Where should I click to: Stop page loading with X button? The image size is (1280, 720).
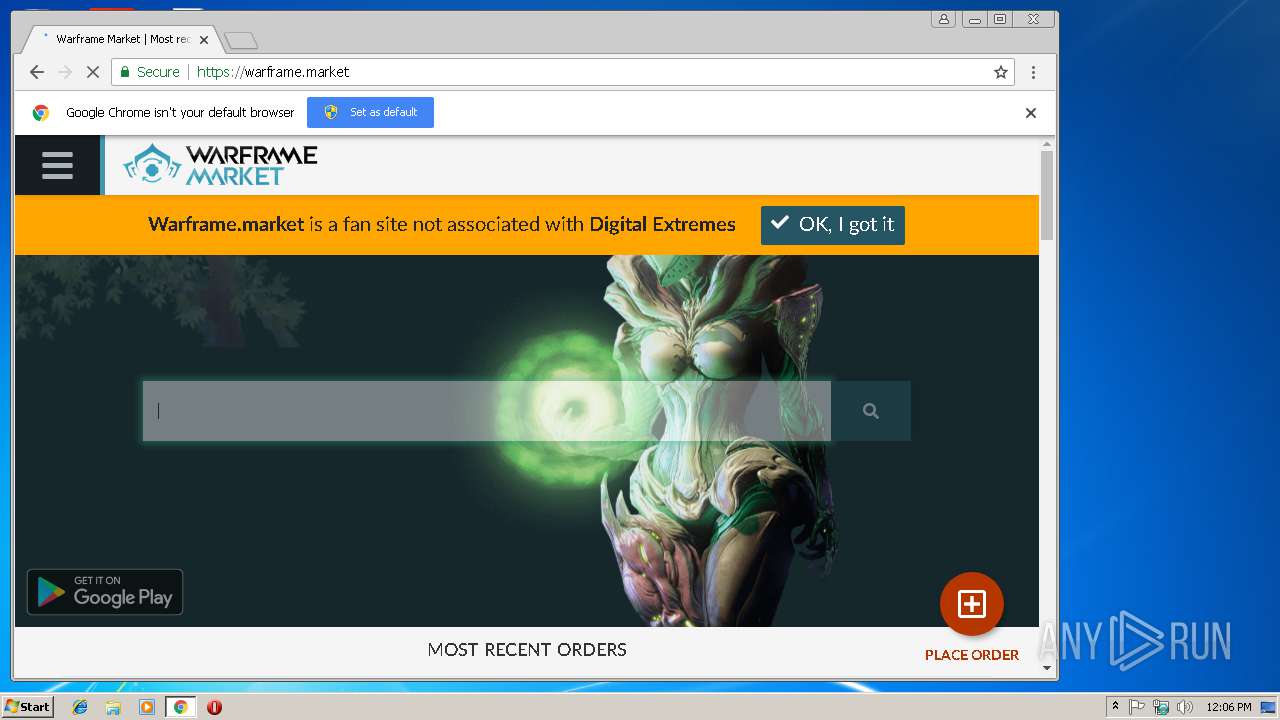click(x=93, y=72)
